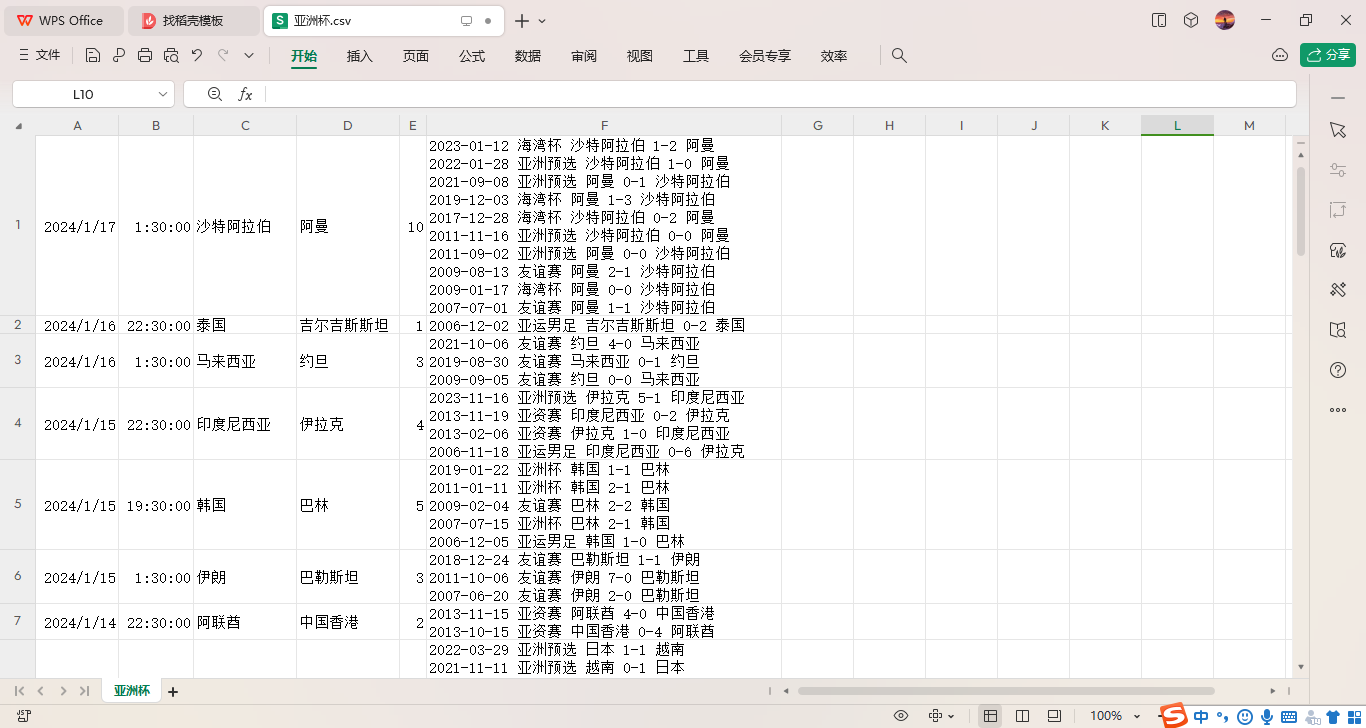1366x728 pixels.
Task: Switch to normal view mode
Action: coord(990,716)
